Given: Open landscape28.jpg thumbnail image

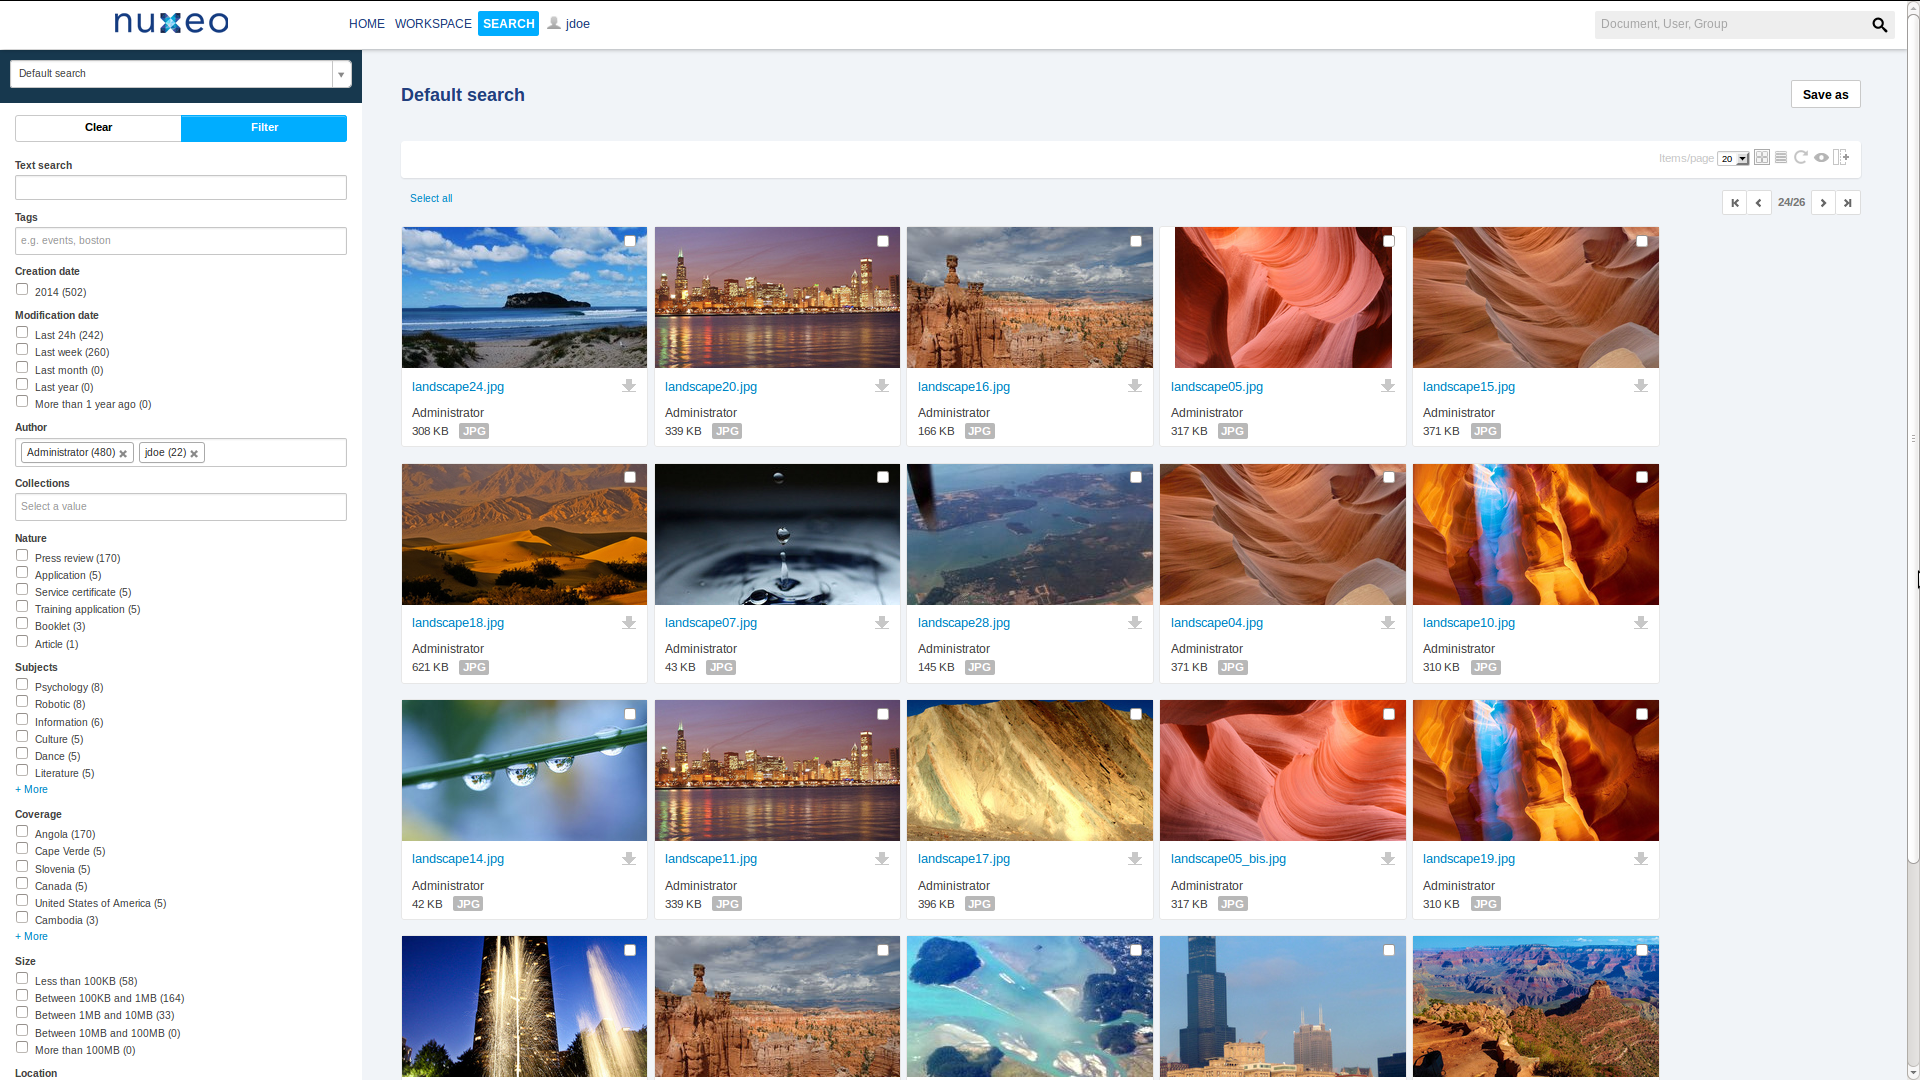Looking at the screenshot, I should point(1030,534).
